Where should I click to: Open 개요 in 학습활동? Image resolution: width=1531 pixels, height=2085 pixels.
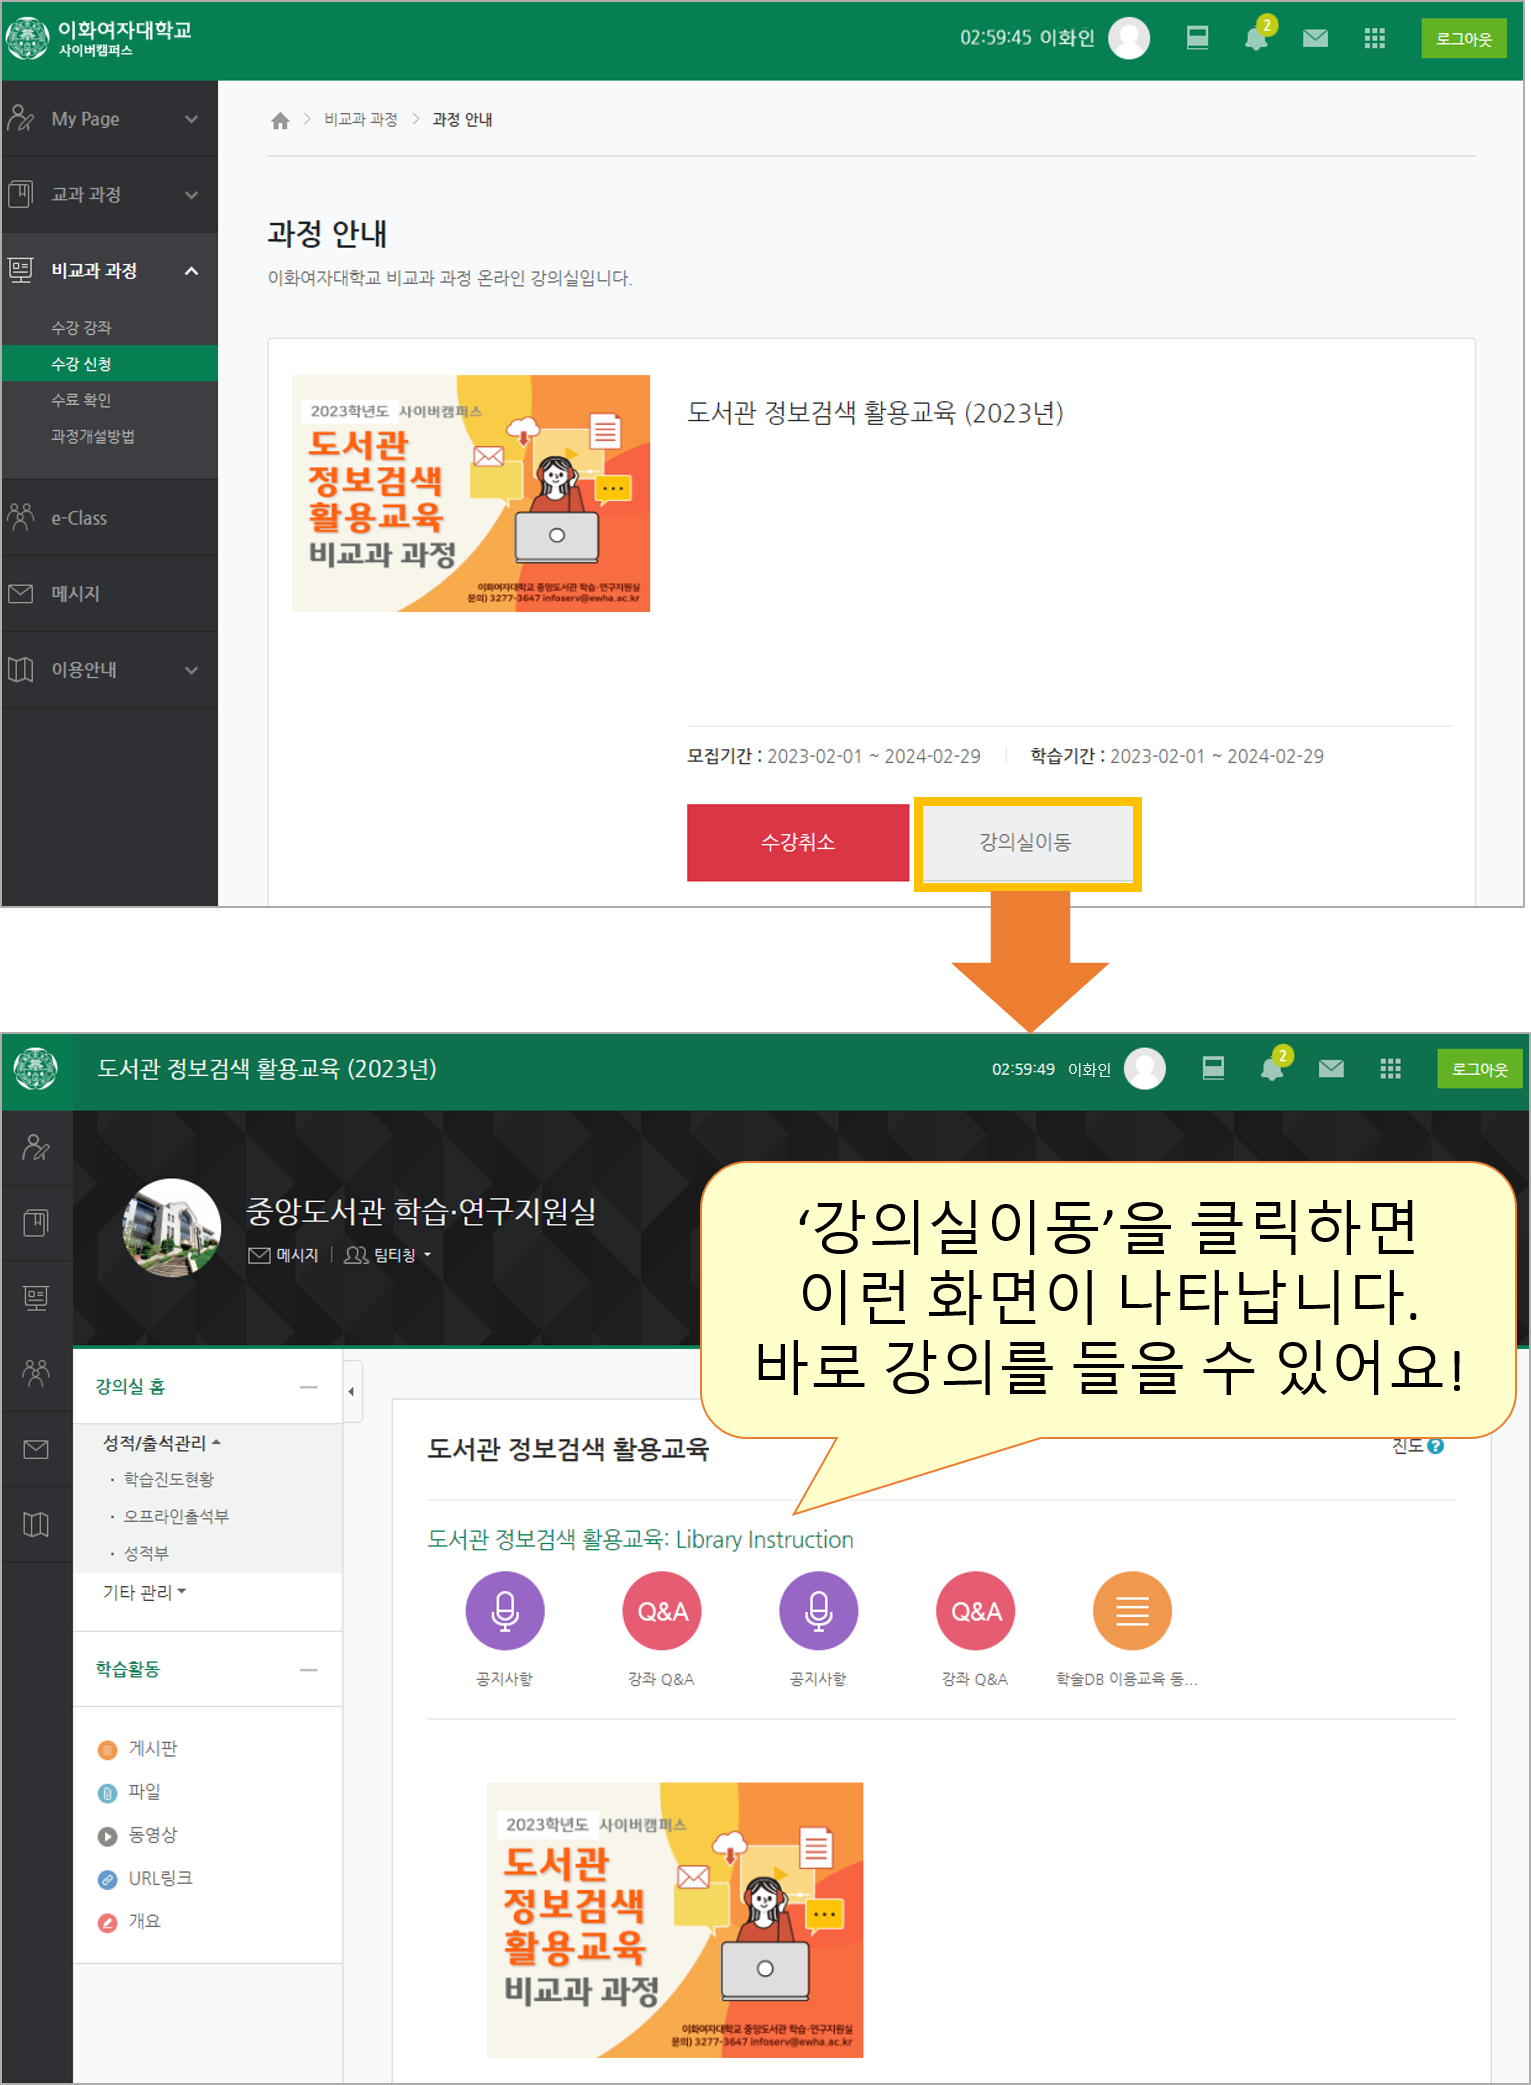(129, 1921)
